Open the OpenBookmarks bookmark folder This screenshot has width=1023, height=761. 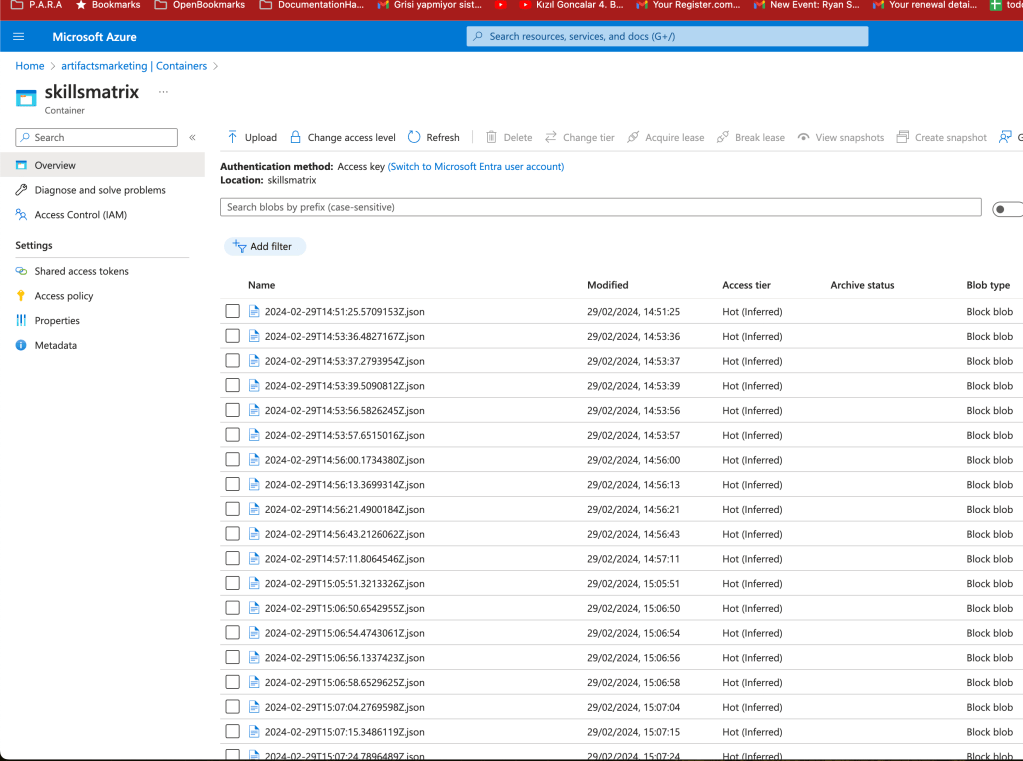200,5
